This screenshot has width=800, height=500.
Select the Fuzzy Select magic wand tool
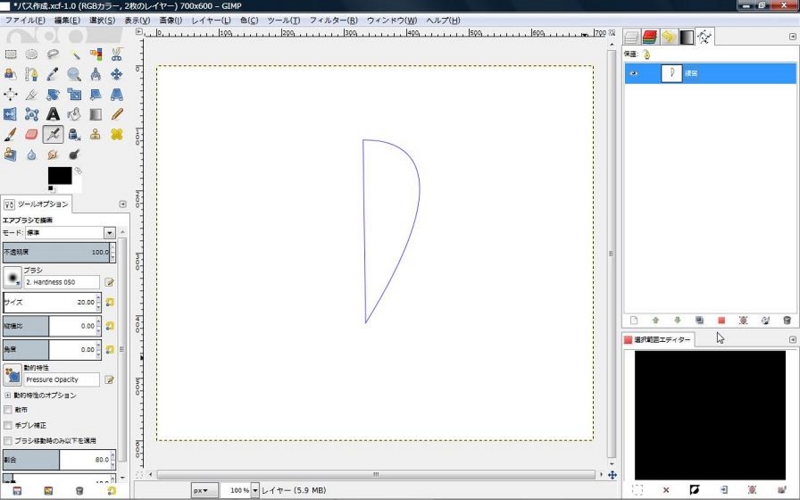pyautogui.click(x=74, y=54)
